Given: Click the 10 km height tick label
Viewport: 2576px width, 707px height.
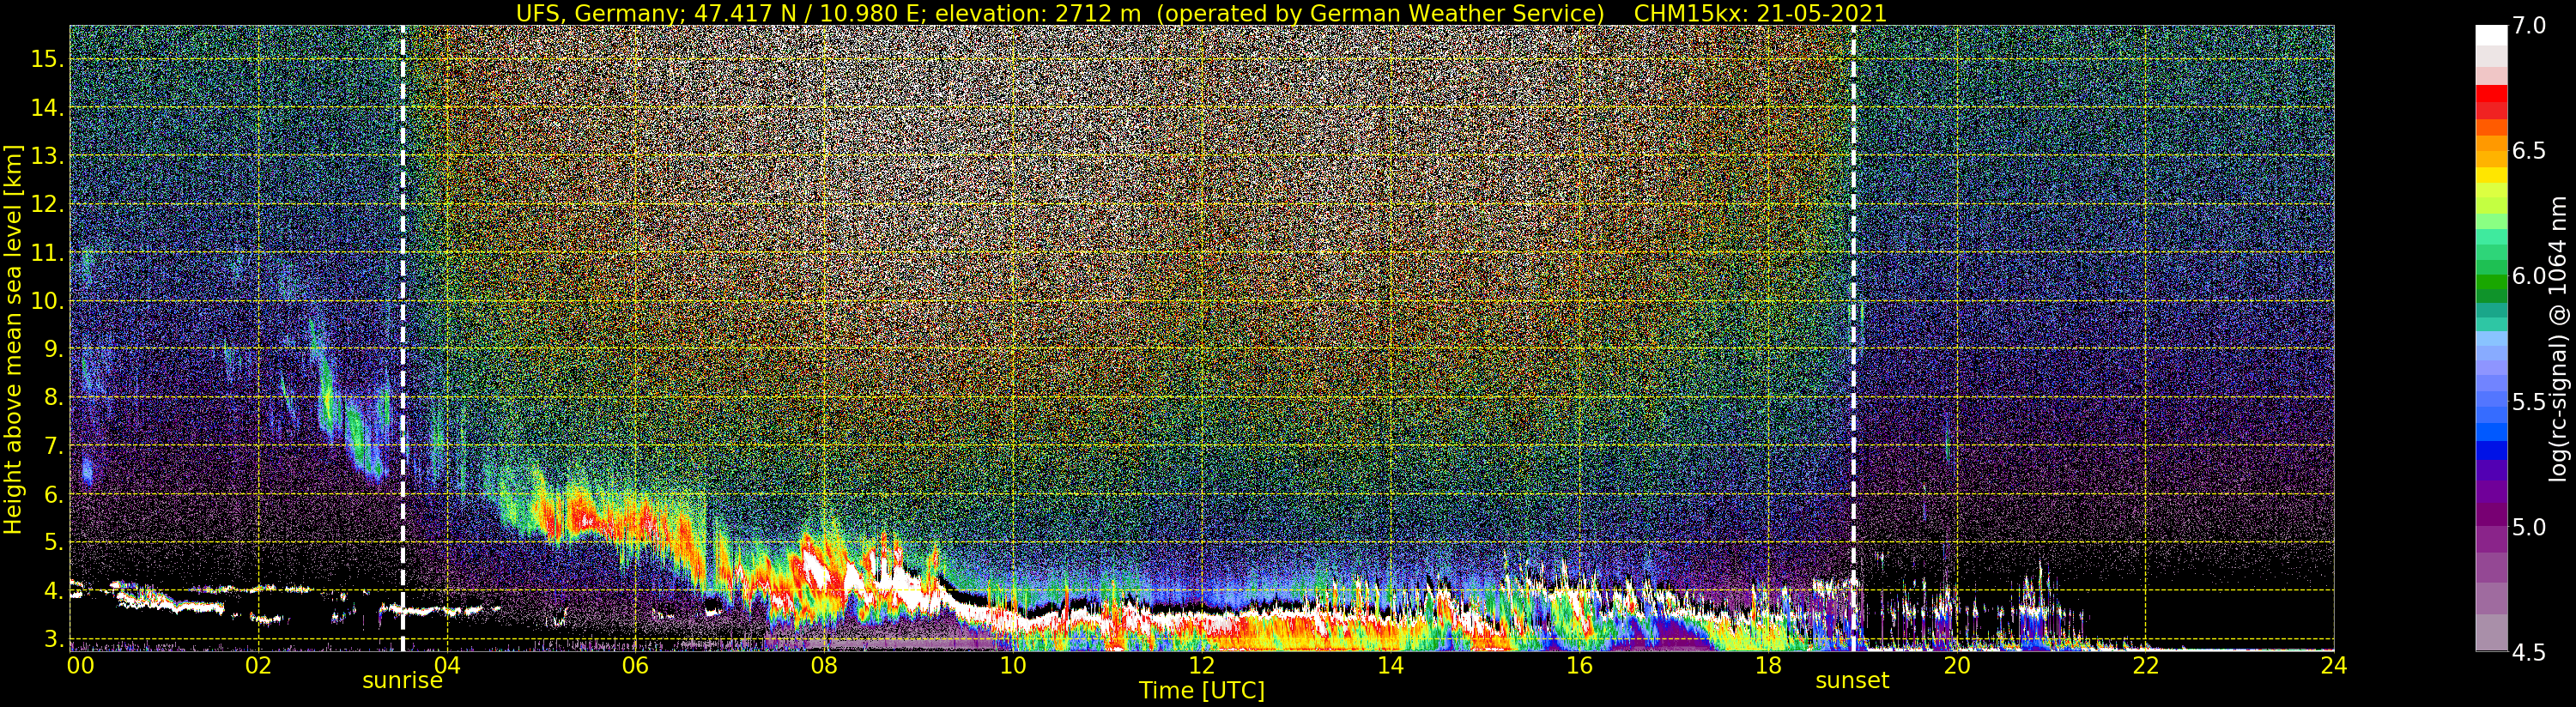Looking at the screenshot, I should 46,301.
